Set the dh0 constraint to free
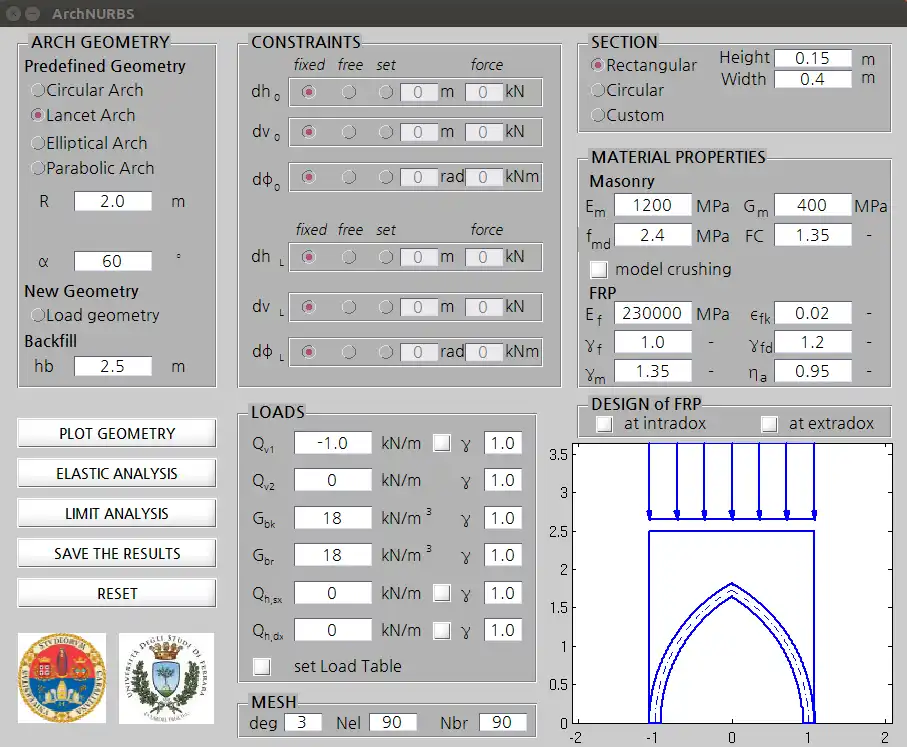907x747 pixels. (x=349, y=92)
